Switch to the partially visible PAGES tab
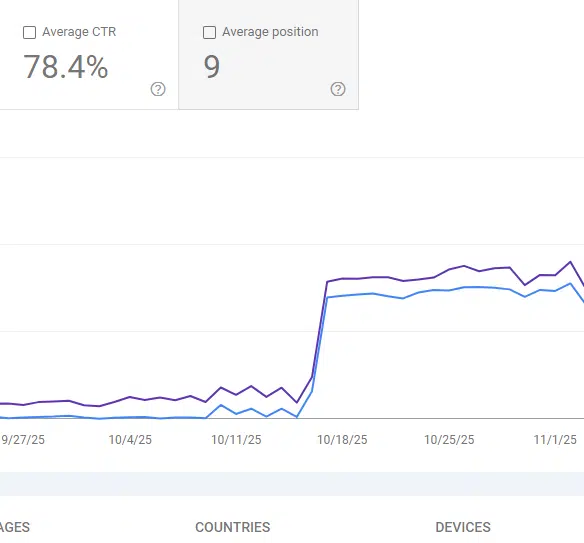Image resolution: width=584 pixels, height=543 pixels. coord(15,527)
